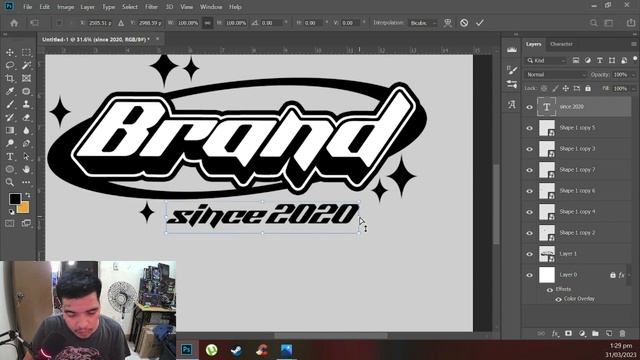Select the Gradient tool

point(10,131)
